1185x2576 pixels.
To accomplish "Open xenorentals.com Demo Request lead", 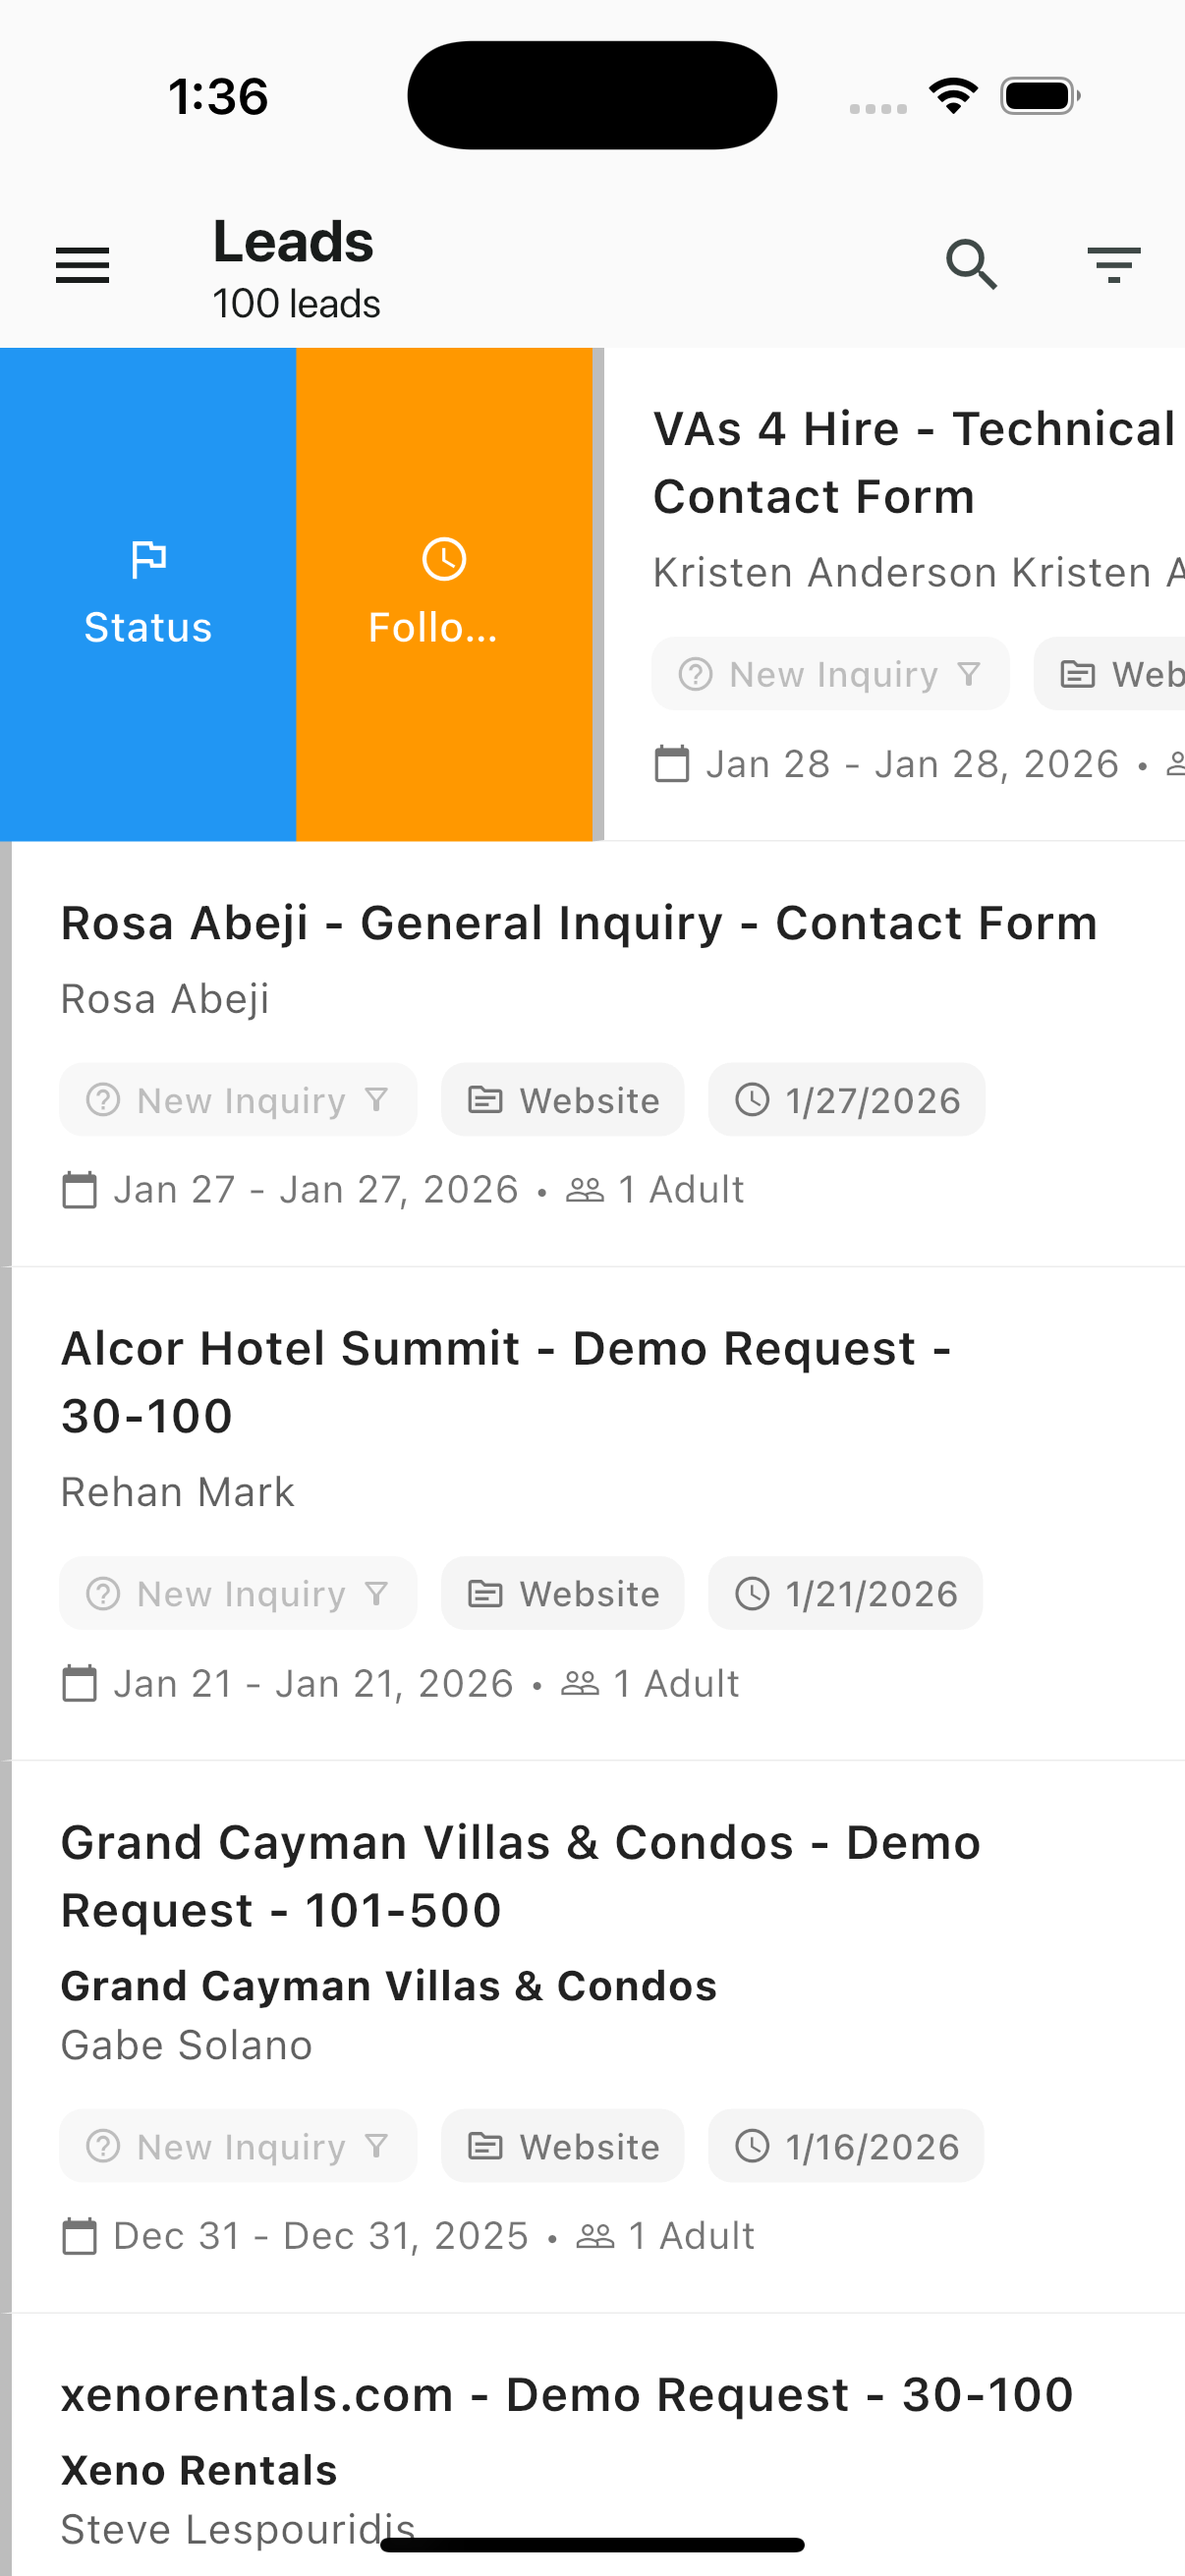I will [567, 2395].
